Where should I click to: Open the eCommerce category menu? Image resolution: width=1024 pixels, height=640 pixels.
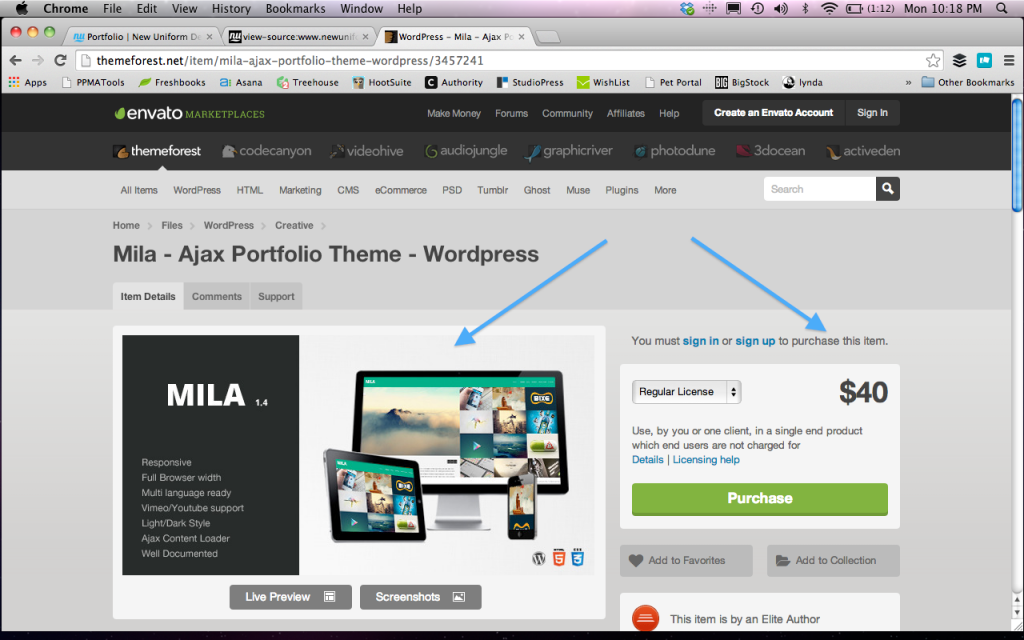tap(400, 190)
